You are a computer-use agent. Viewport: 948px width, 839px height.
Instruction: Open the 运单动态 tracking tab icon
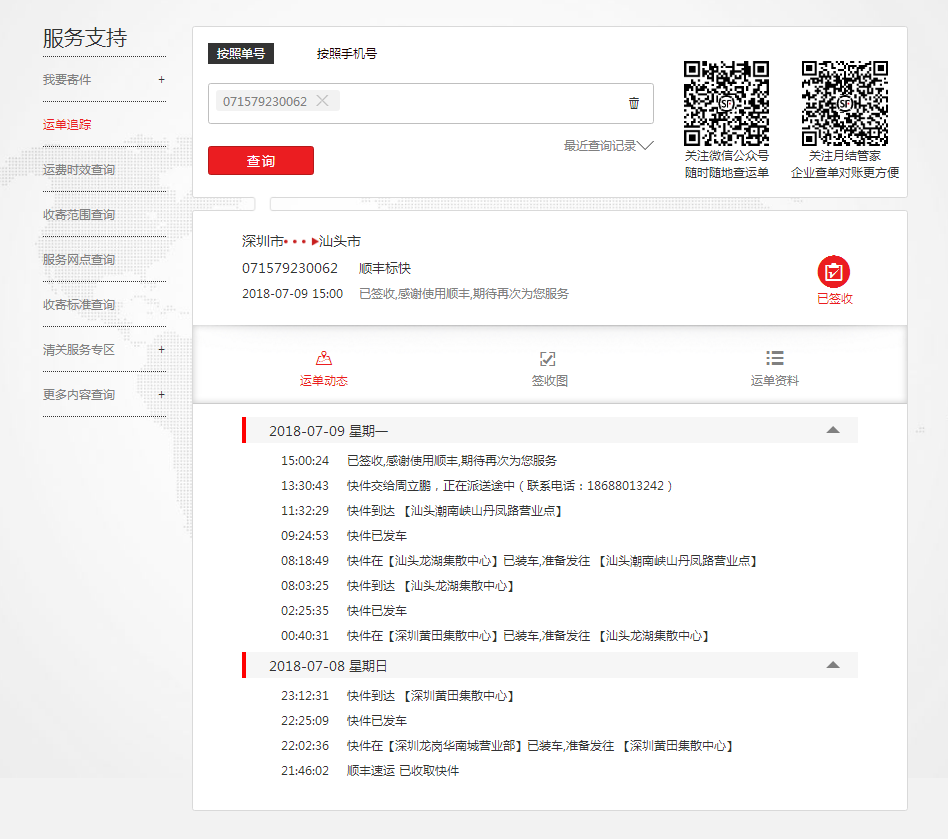point(324,358)
